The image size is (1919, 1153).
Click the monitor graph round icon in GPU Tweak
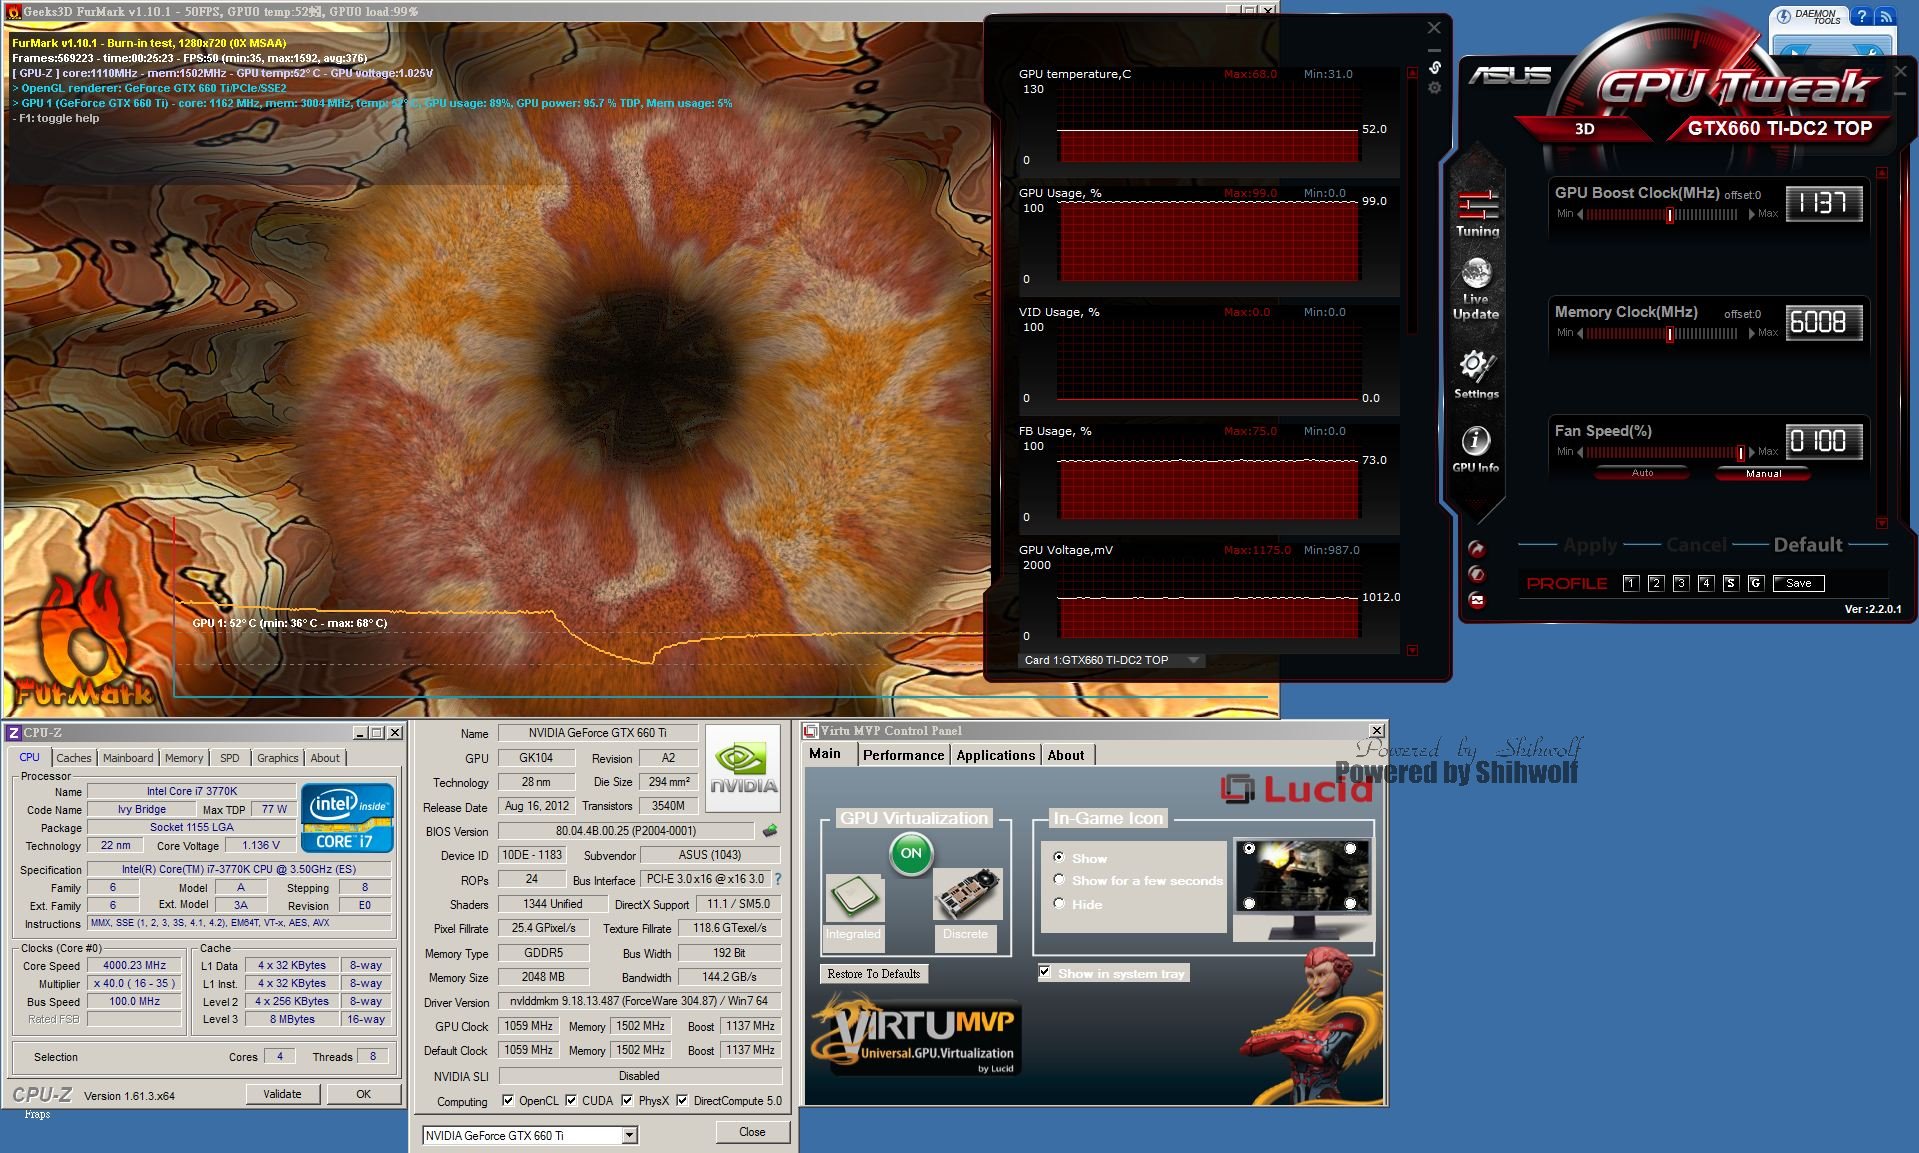(x=1477, y=600)
